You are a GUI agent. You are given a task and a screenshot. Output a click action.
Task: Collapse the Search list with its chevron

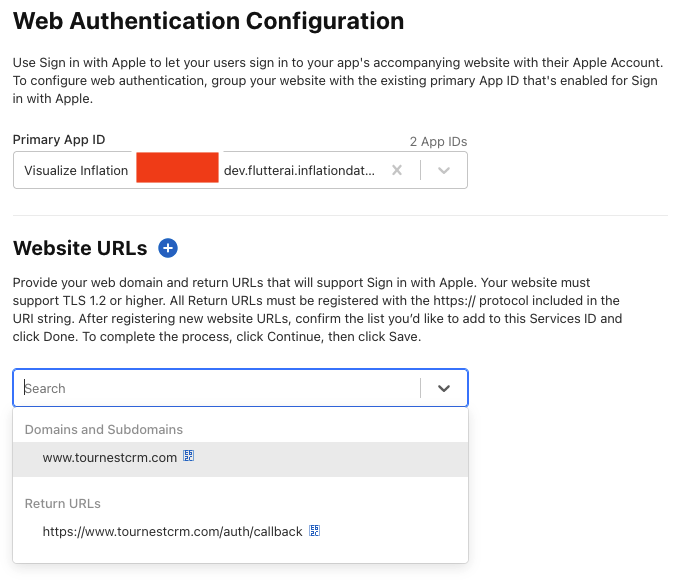tap(445, 388)
